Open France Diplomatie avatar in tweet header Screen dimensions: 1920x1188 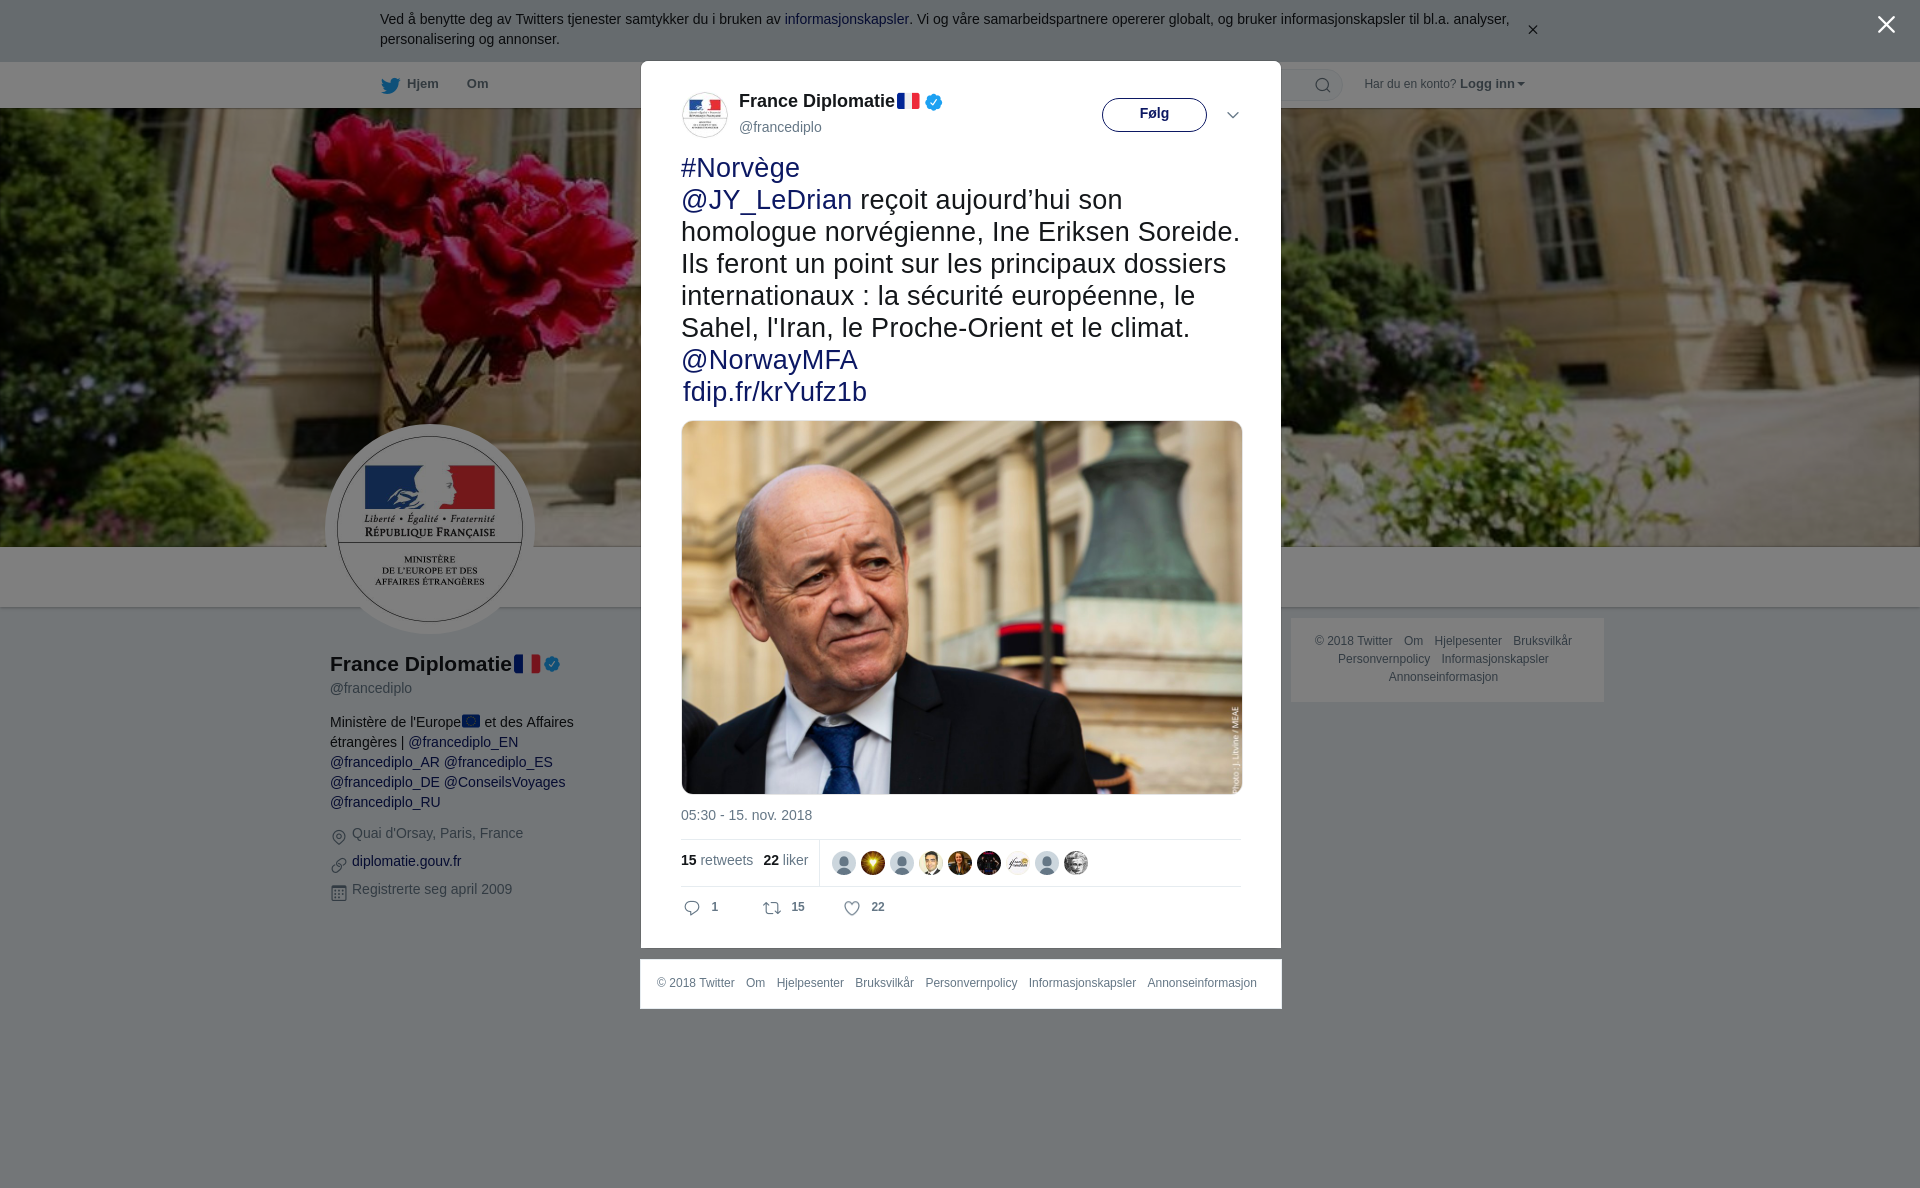click(x=705, y=115)
